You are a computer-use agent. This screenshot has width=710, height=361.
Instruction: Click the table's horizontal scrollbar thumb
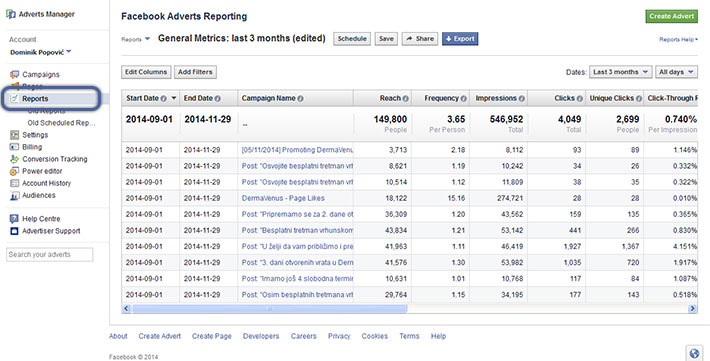click(x=269, y=308)
